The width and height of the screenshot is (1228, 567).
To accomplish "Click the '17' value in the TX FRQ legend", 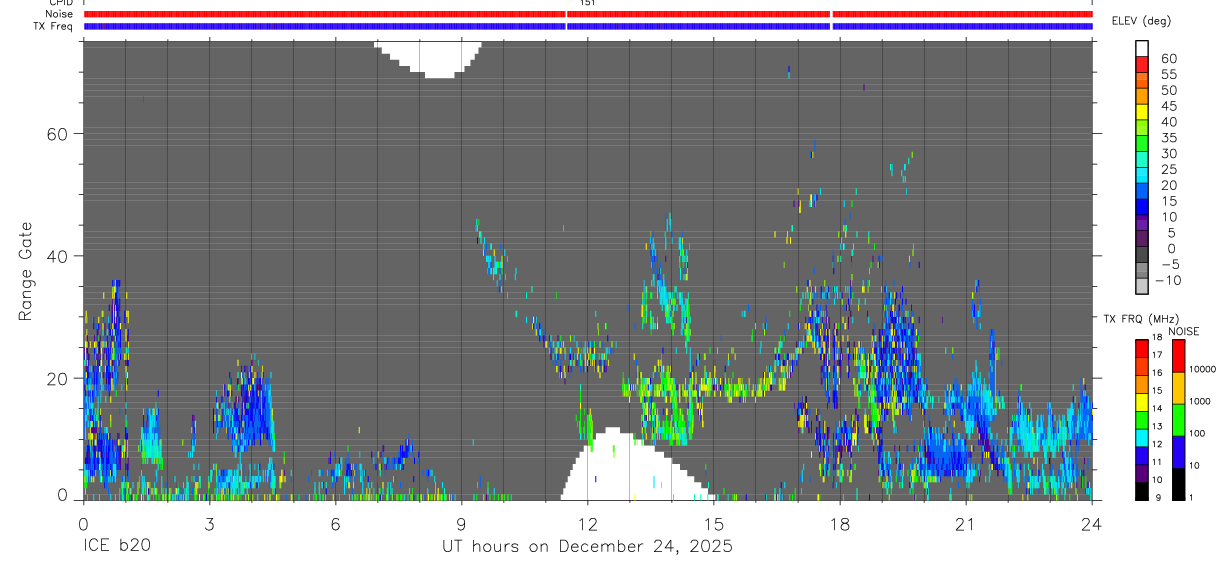I will [x=1158, y=355].
